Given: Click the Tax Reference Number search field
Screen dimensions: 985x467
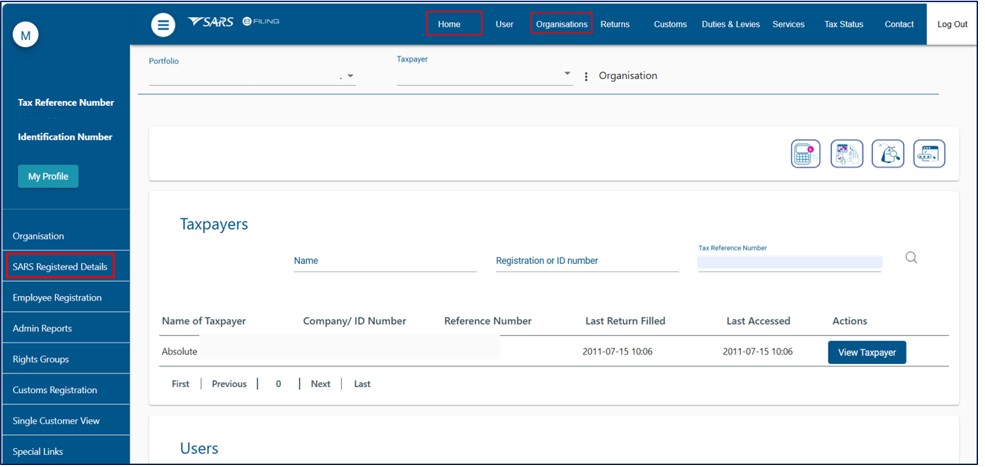Looking at the screenshot, I should 790,262.
